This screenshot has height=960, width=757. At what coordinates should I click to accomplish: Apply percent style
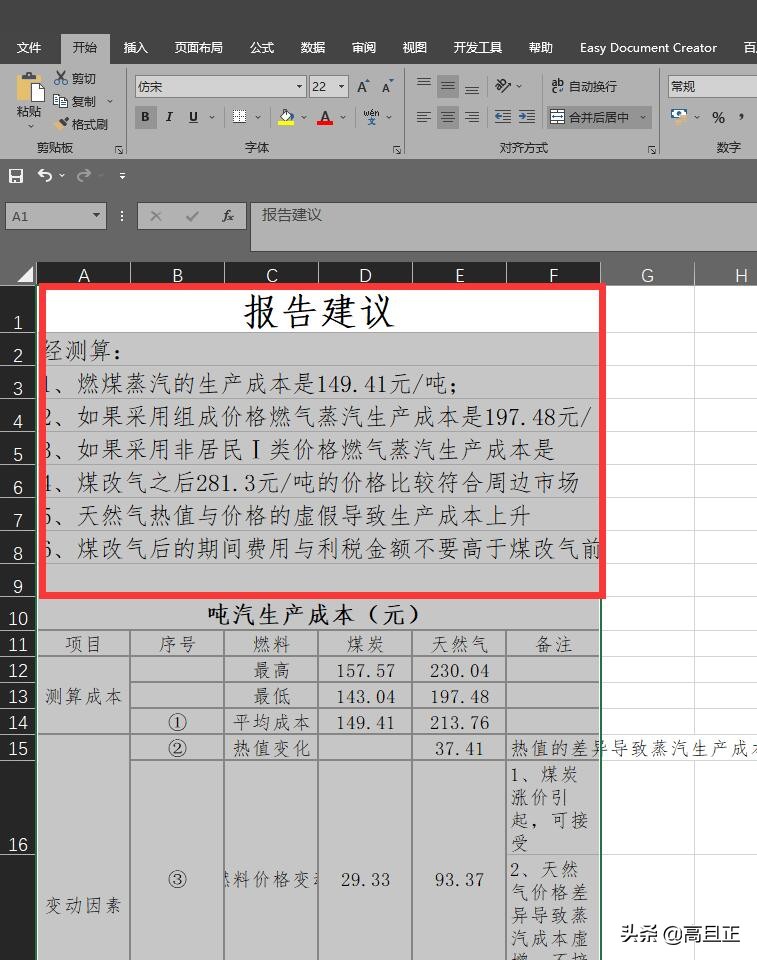(x=718, y=117)
